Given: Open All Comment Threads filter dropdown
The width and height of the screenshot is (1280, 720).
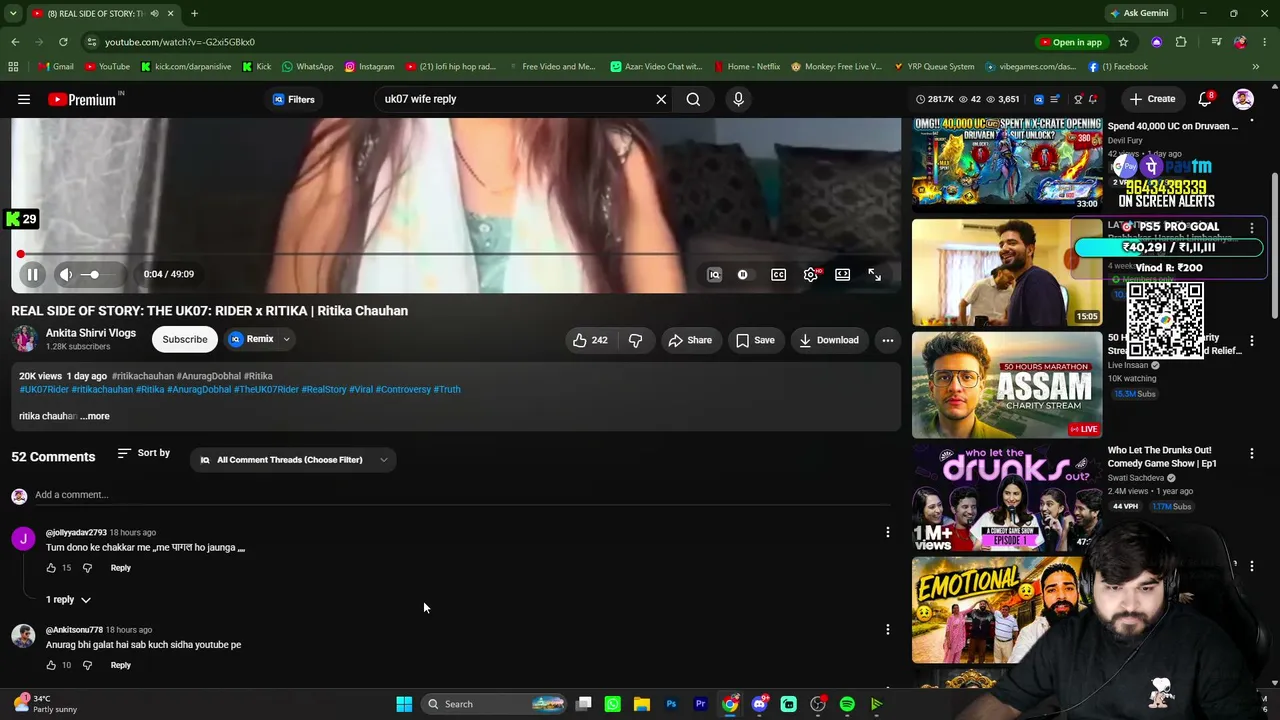Looking at the screenshot, I should (x=293, y=460).
